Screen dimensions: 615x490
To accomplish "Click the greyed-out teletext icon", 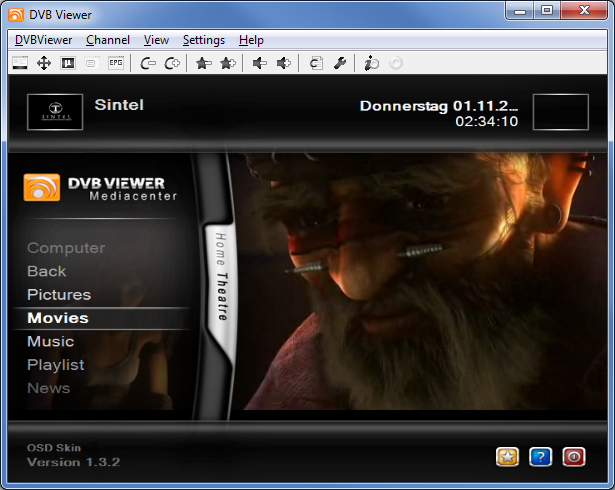I will pos(91,63).
